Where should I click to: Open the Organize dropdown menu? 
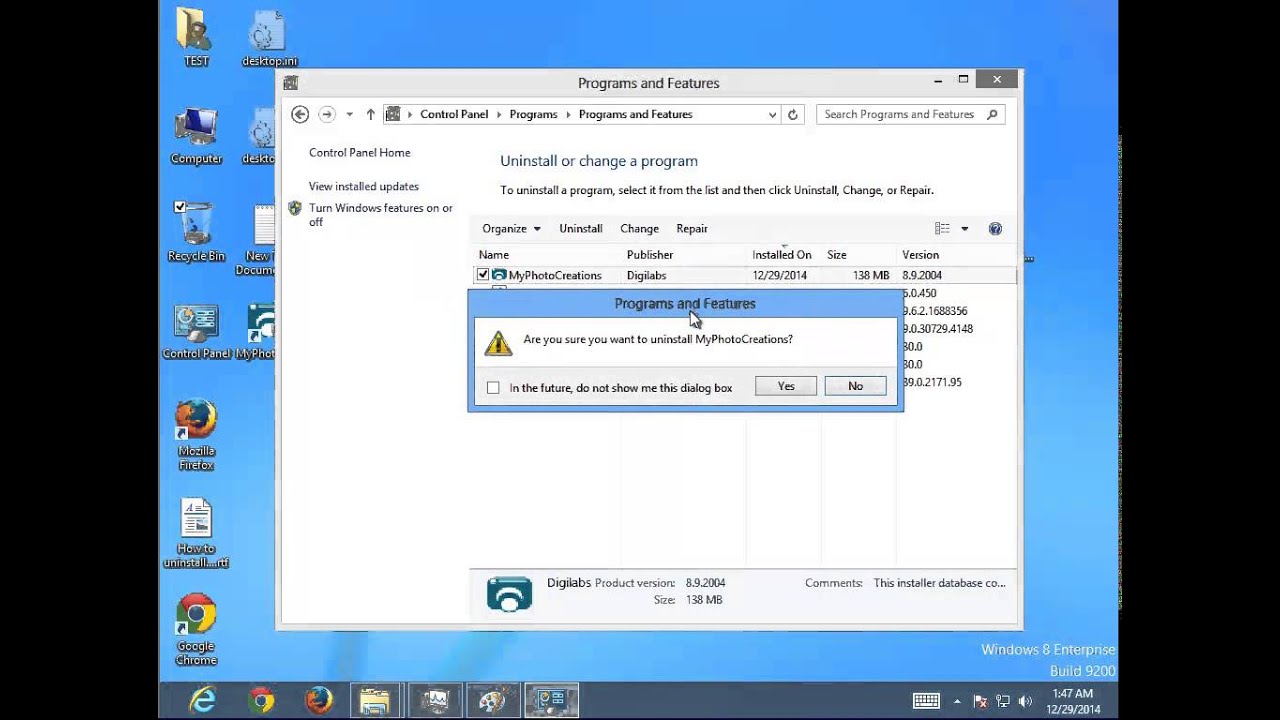click(511, 228)
